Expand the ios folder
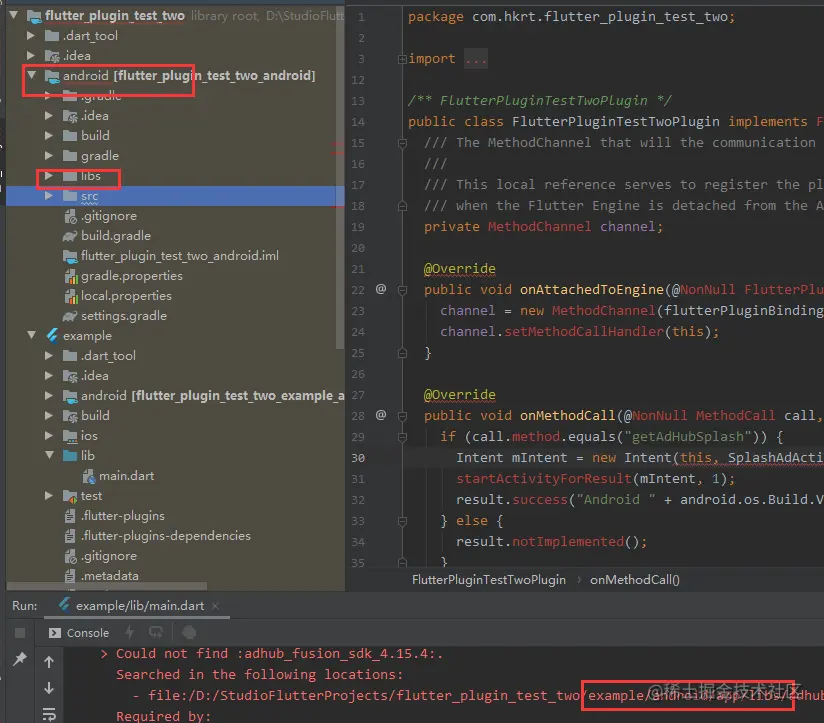824x723 pixels. 49,435
